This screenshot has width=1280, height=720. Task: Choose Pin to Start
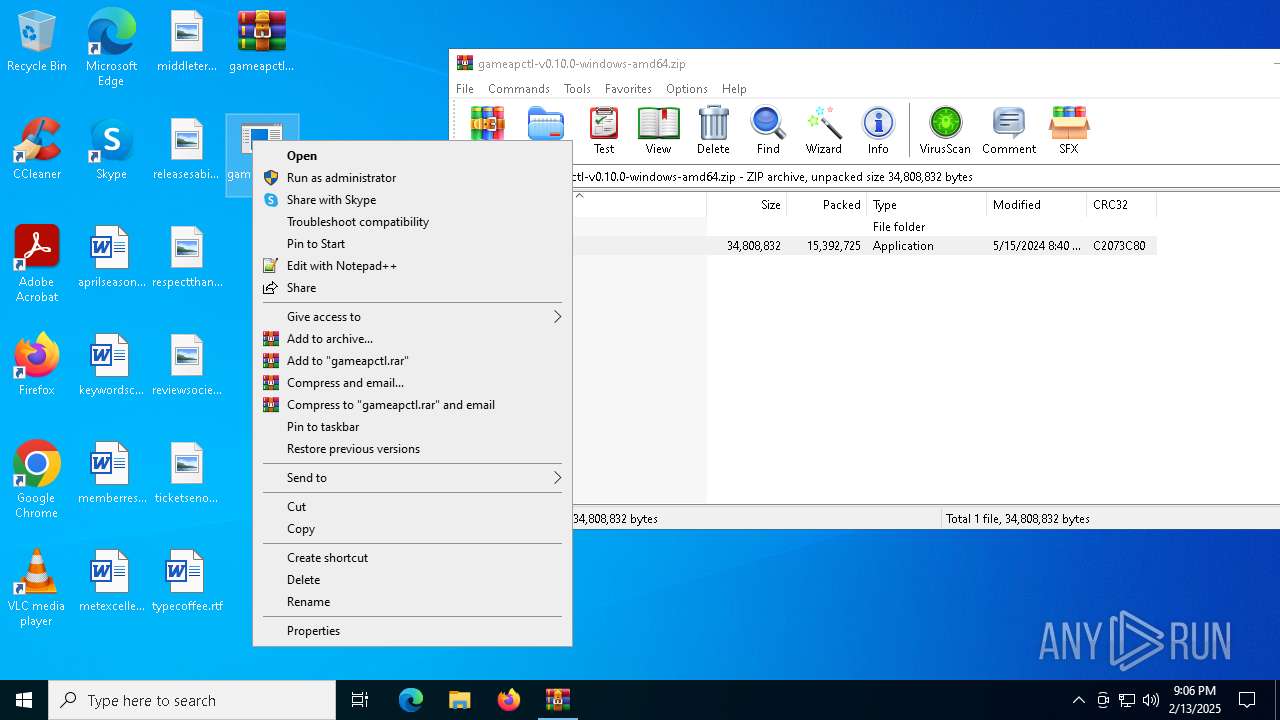413,244
